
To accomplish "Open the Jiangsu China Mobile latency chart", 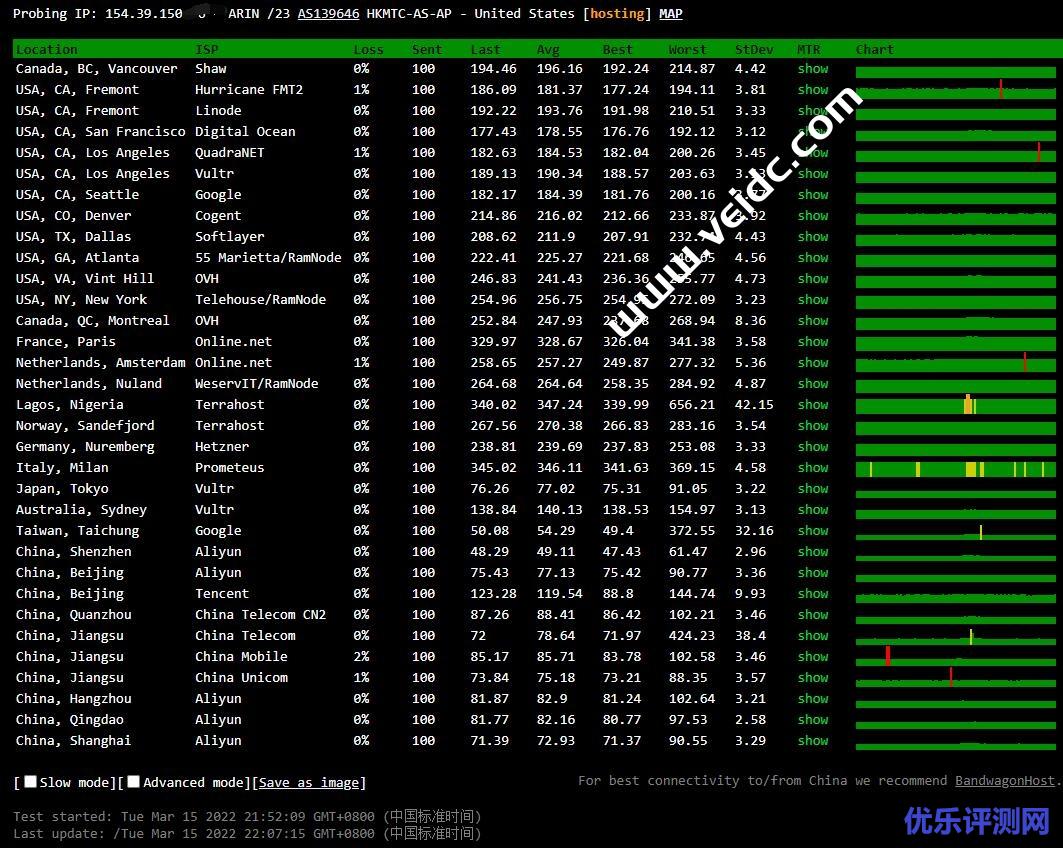I will pyautogui.click(x=956, y=658).
